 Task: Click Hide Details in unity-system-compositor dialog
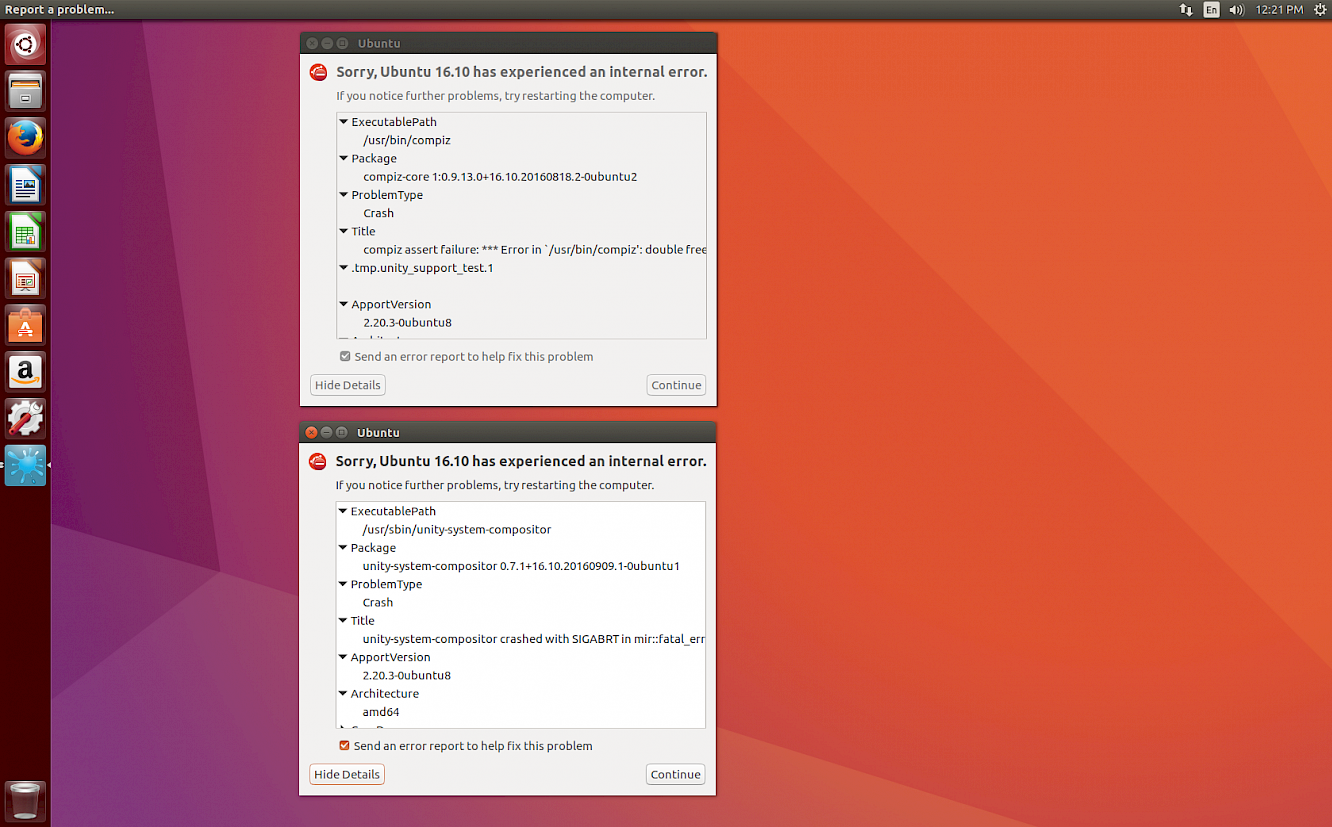click(x=346, y=774)
